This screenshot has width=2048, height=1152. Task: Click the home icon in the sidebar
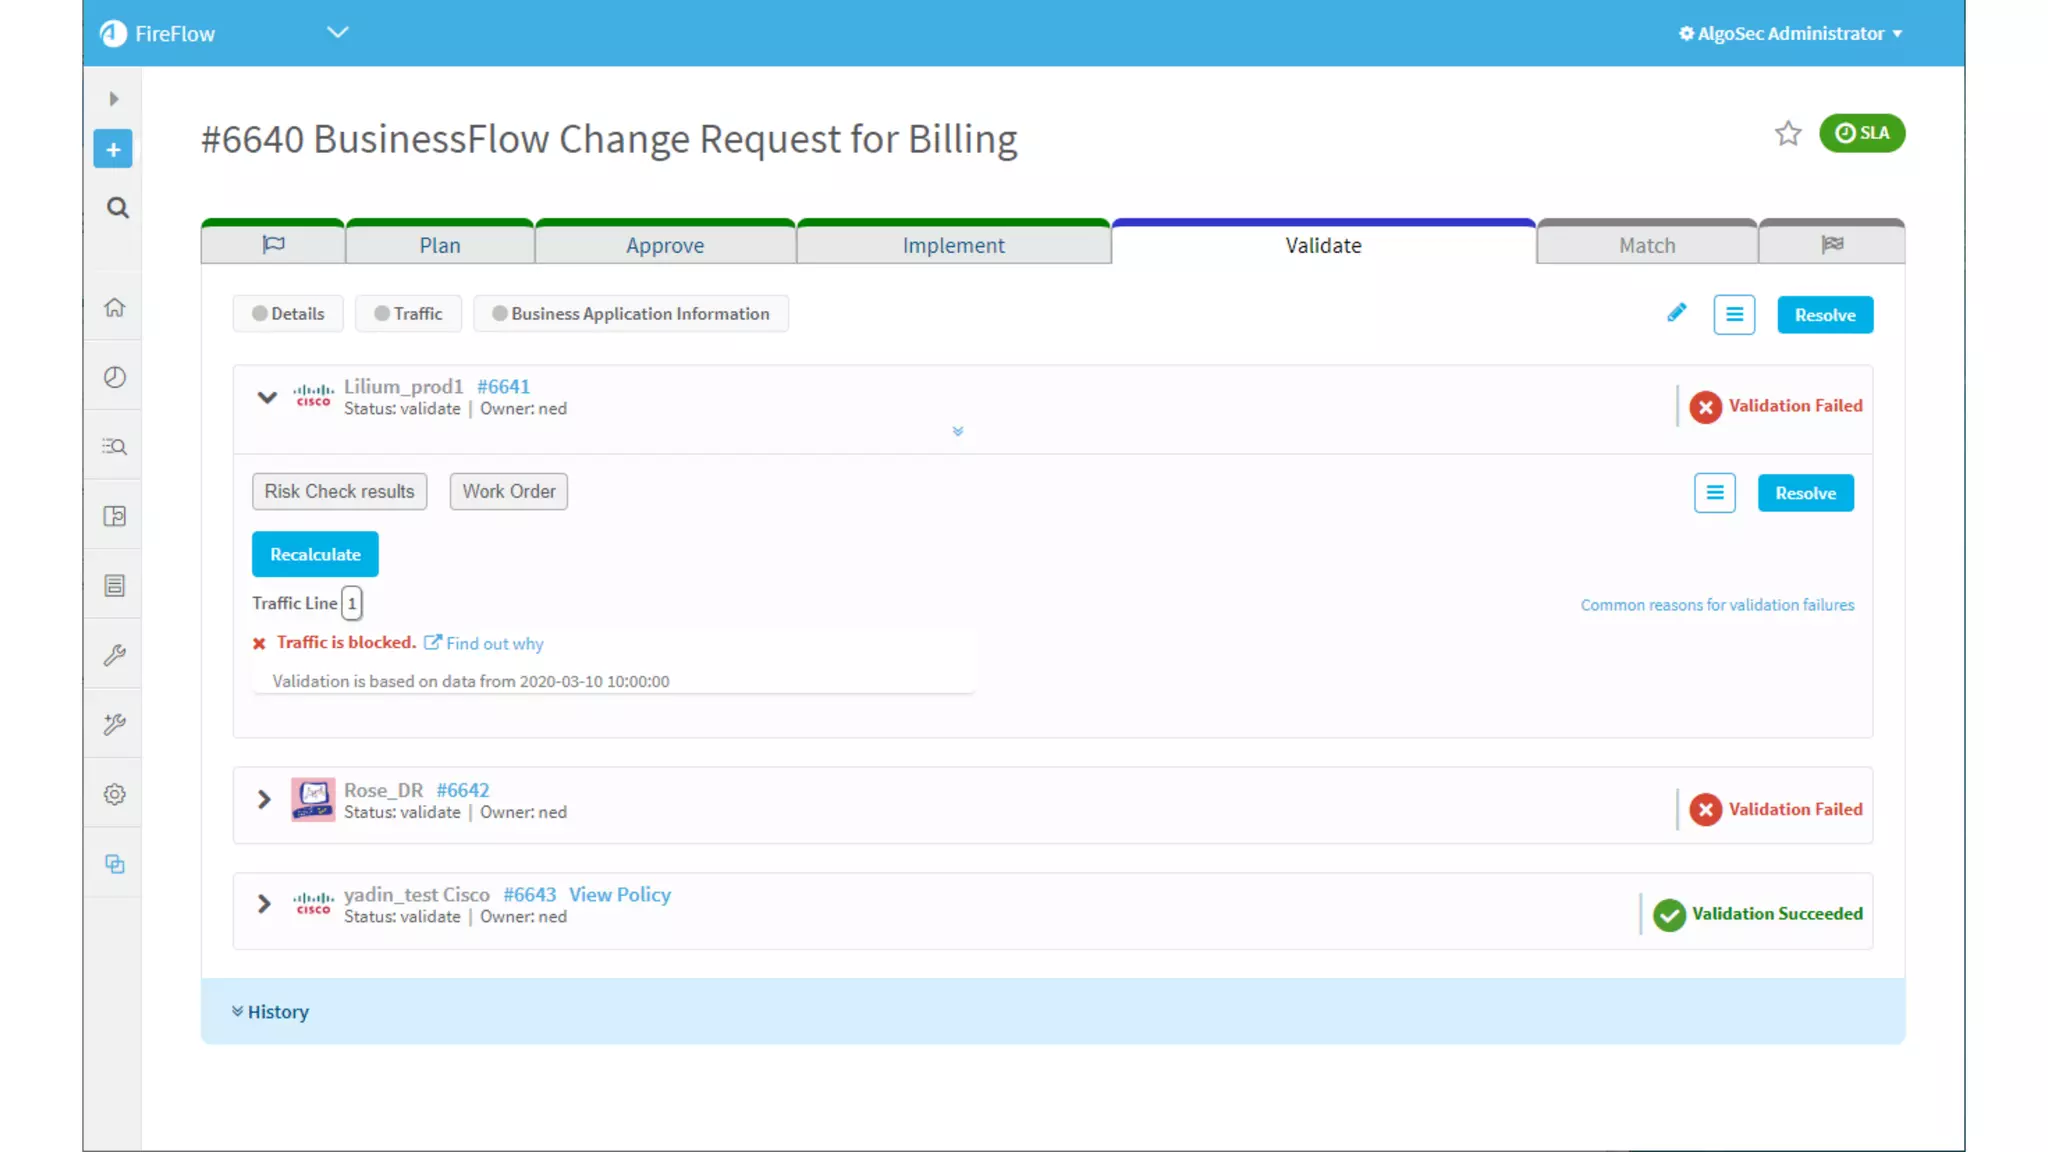pyautogui.click(x=115, y=307)
